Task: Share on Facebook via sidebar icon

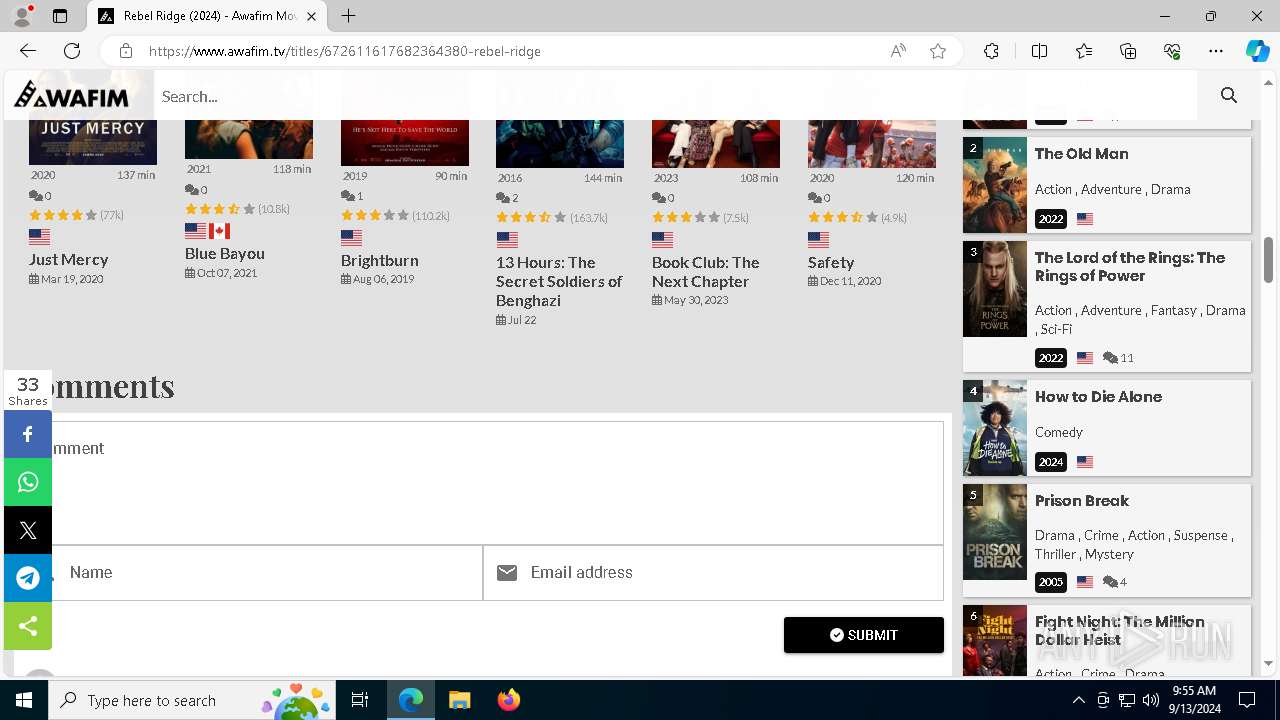Action: [x=28, y=434]
